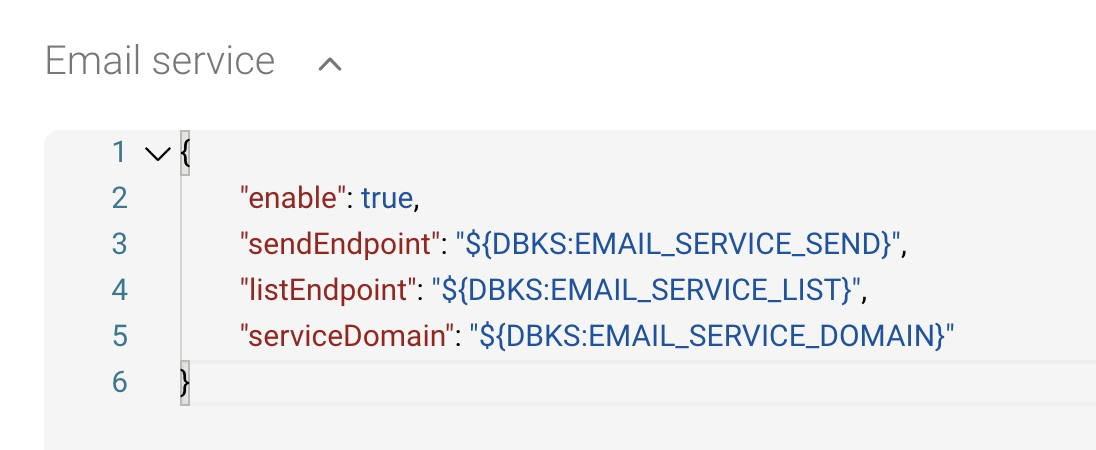
Task: Click line number 5 in the gutter
Action: click(119, 336)
